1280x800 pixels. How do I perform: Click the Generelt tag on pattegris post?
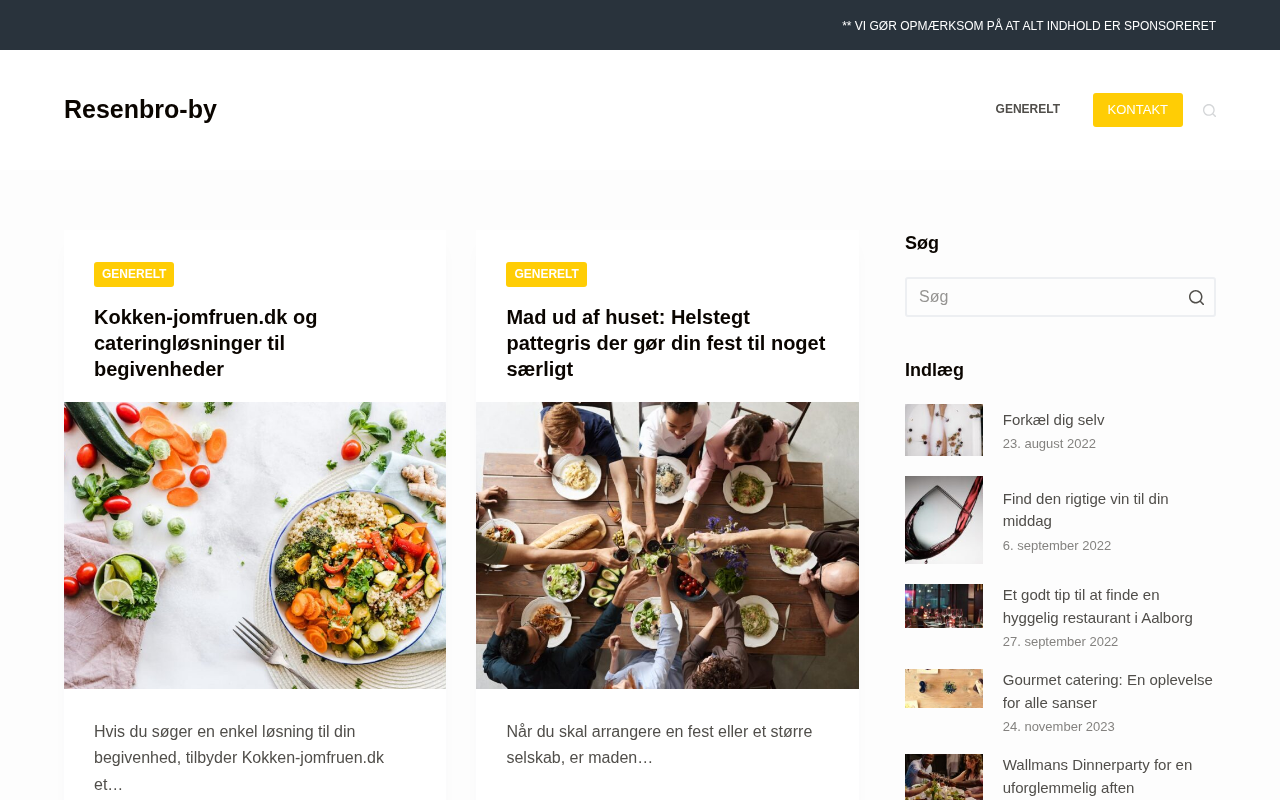coord(546,274)
